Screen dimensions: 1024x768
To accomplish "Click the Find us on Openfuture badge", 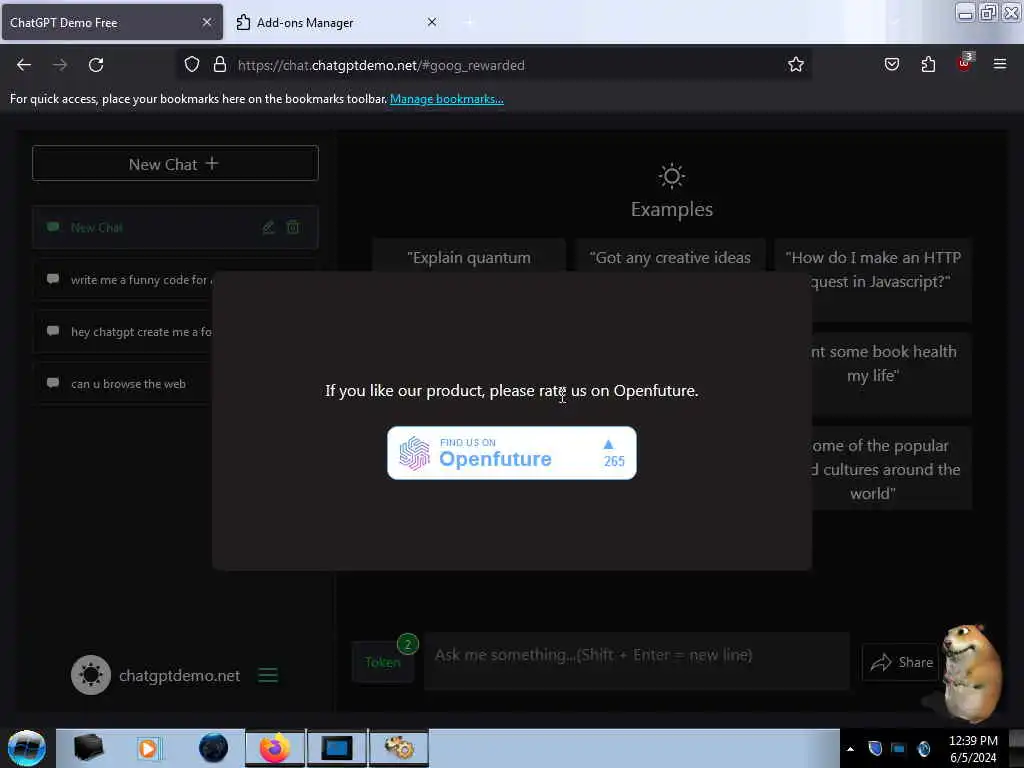I will 511,453.
